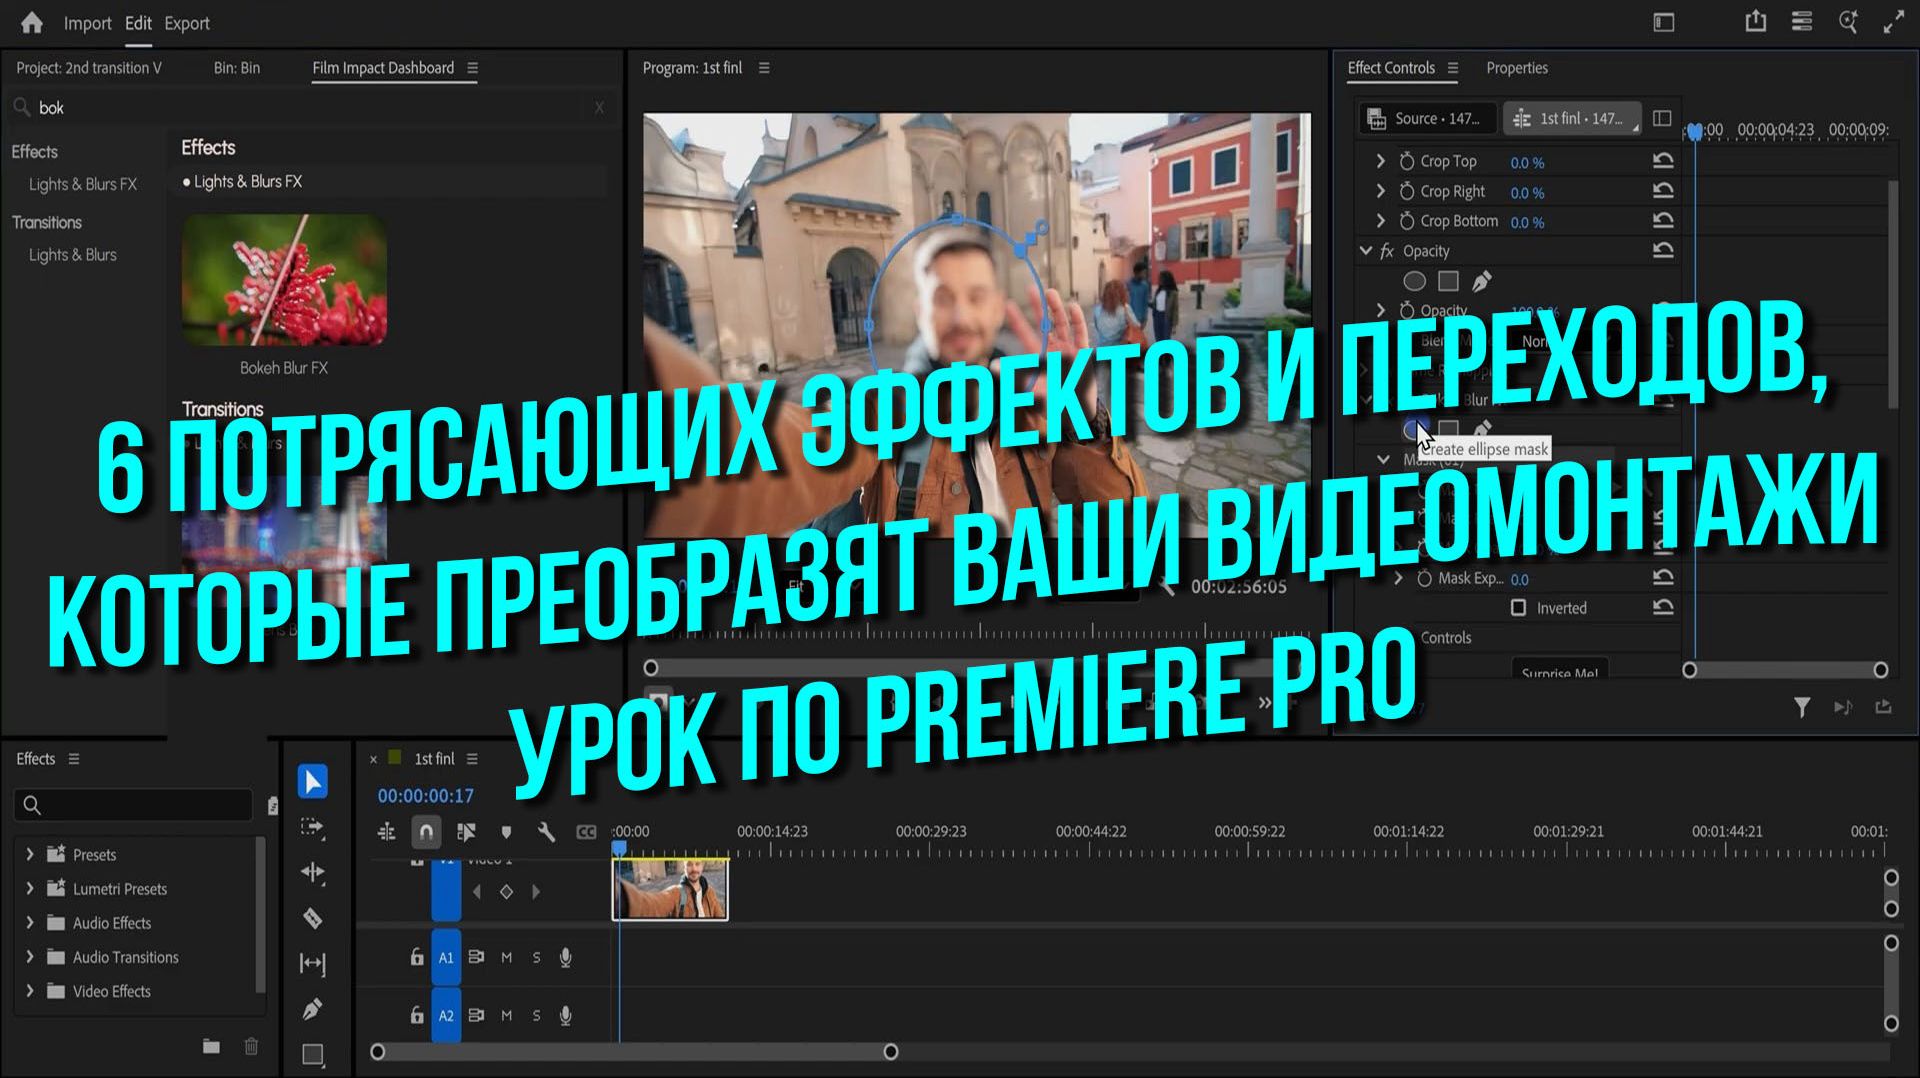Select the clip thumbnail on Video 1 track
Image resolution: width=1920 pixels, height=1078 pixels.
(669, 889)
